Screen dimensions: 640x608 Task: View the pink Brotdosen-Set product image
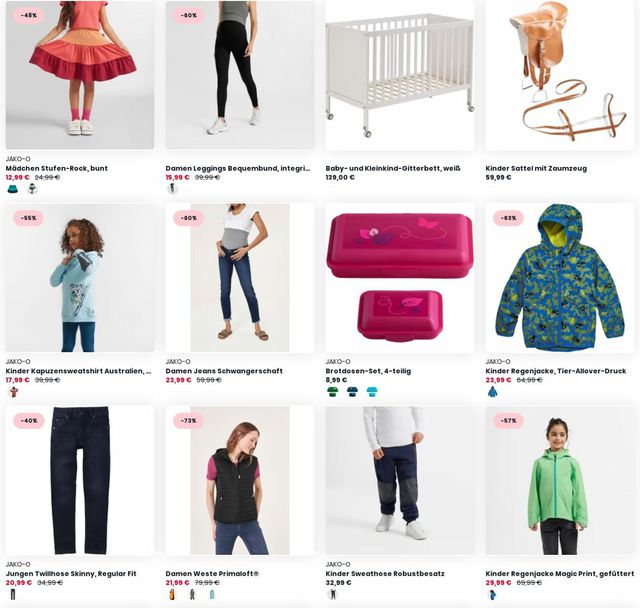[400, 277]
